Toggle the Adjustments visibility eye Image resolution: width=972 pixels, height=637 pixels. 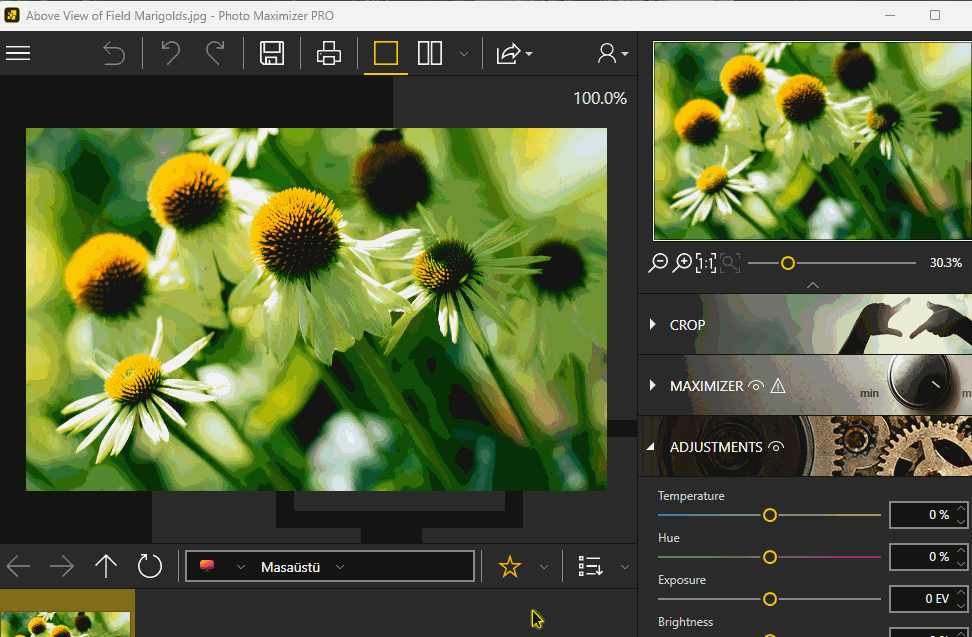(775, 447)
